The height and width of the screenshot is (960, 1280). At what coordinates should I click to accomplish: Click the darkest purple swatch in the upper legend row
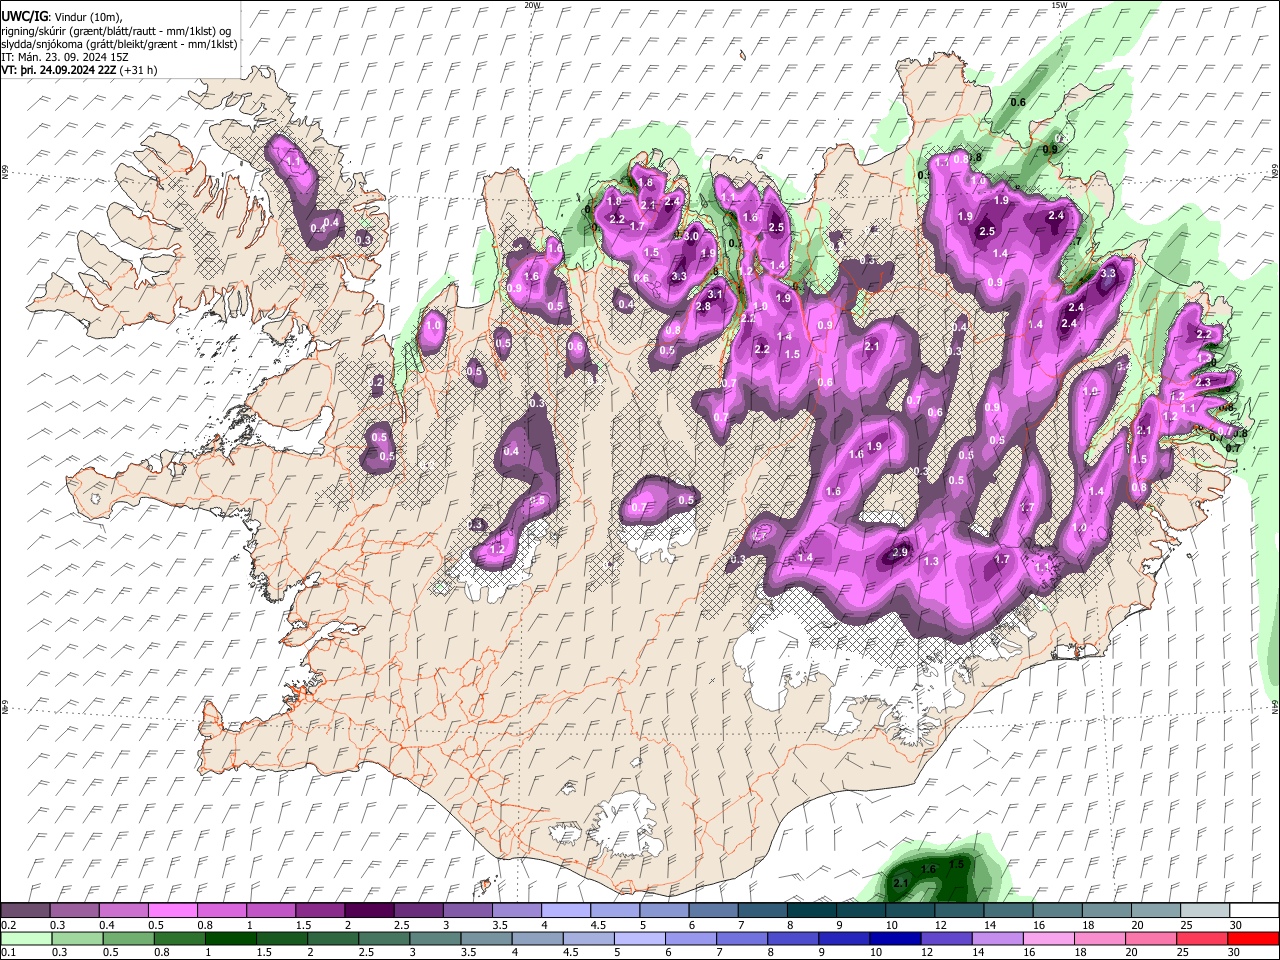coord(371,911)
